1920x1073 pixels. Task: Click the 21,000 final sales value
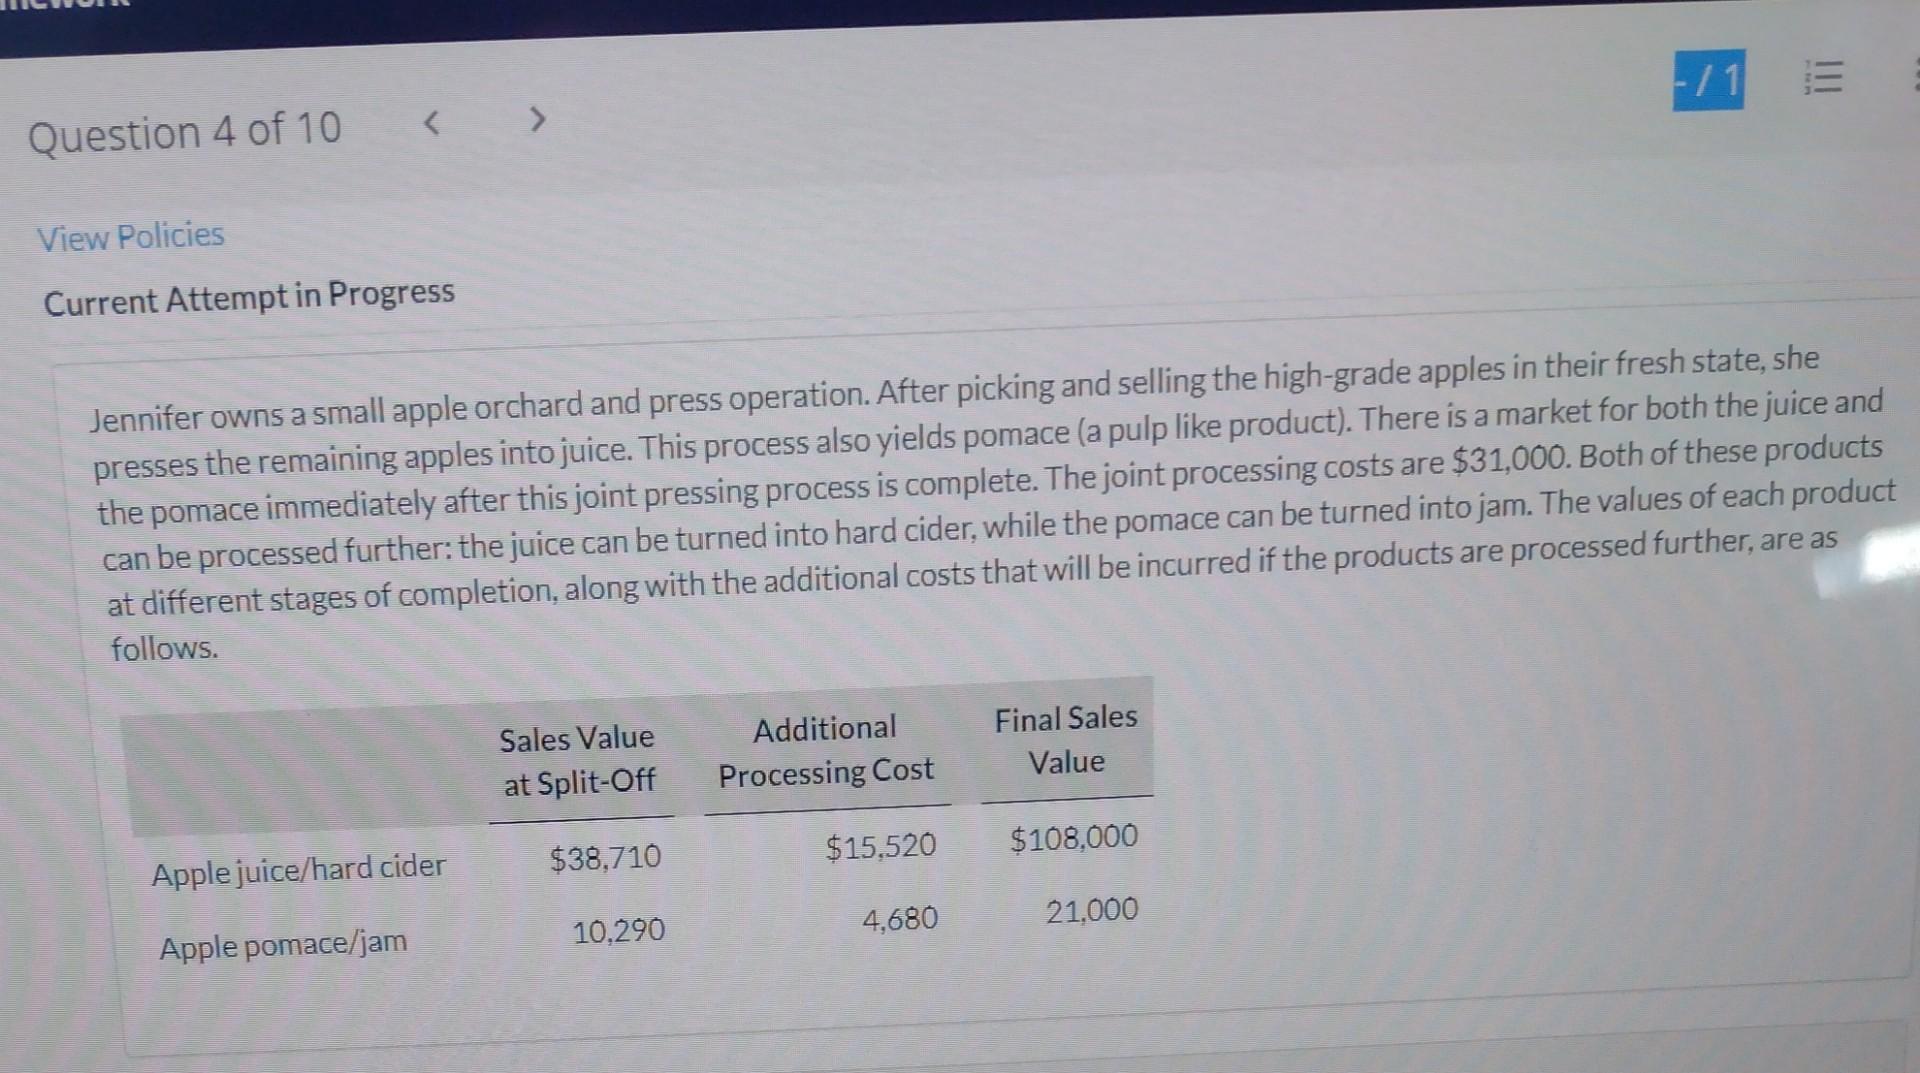(1092, 910)
